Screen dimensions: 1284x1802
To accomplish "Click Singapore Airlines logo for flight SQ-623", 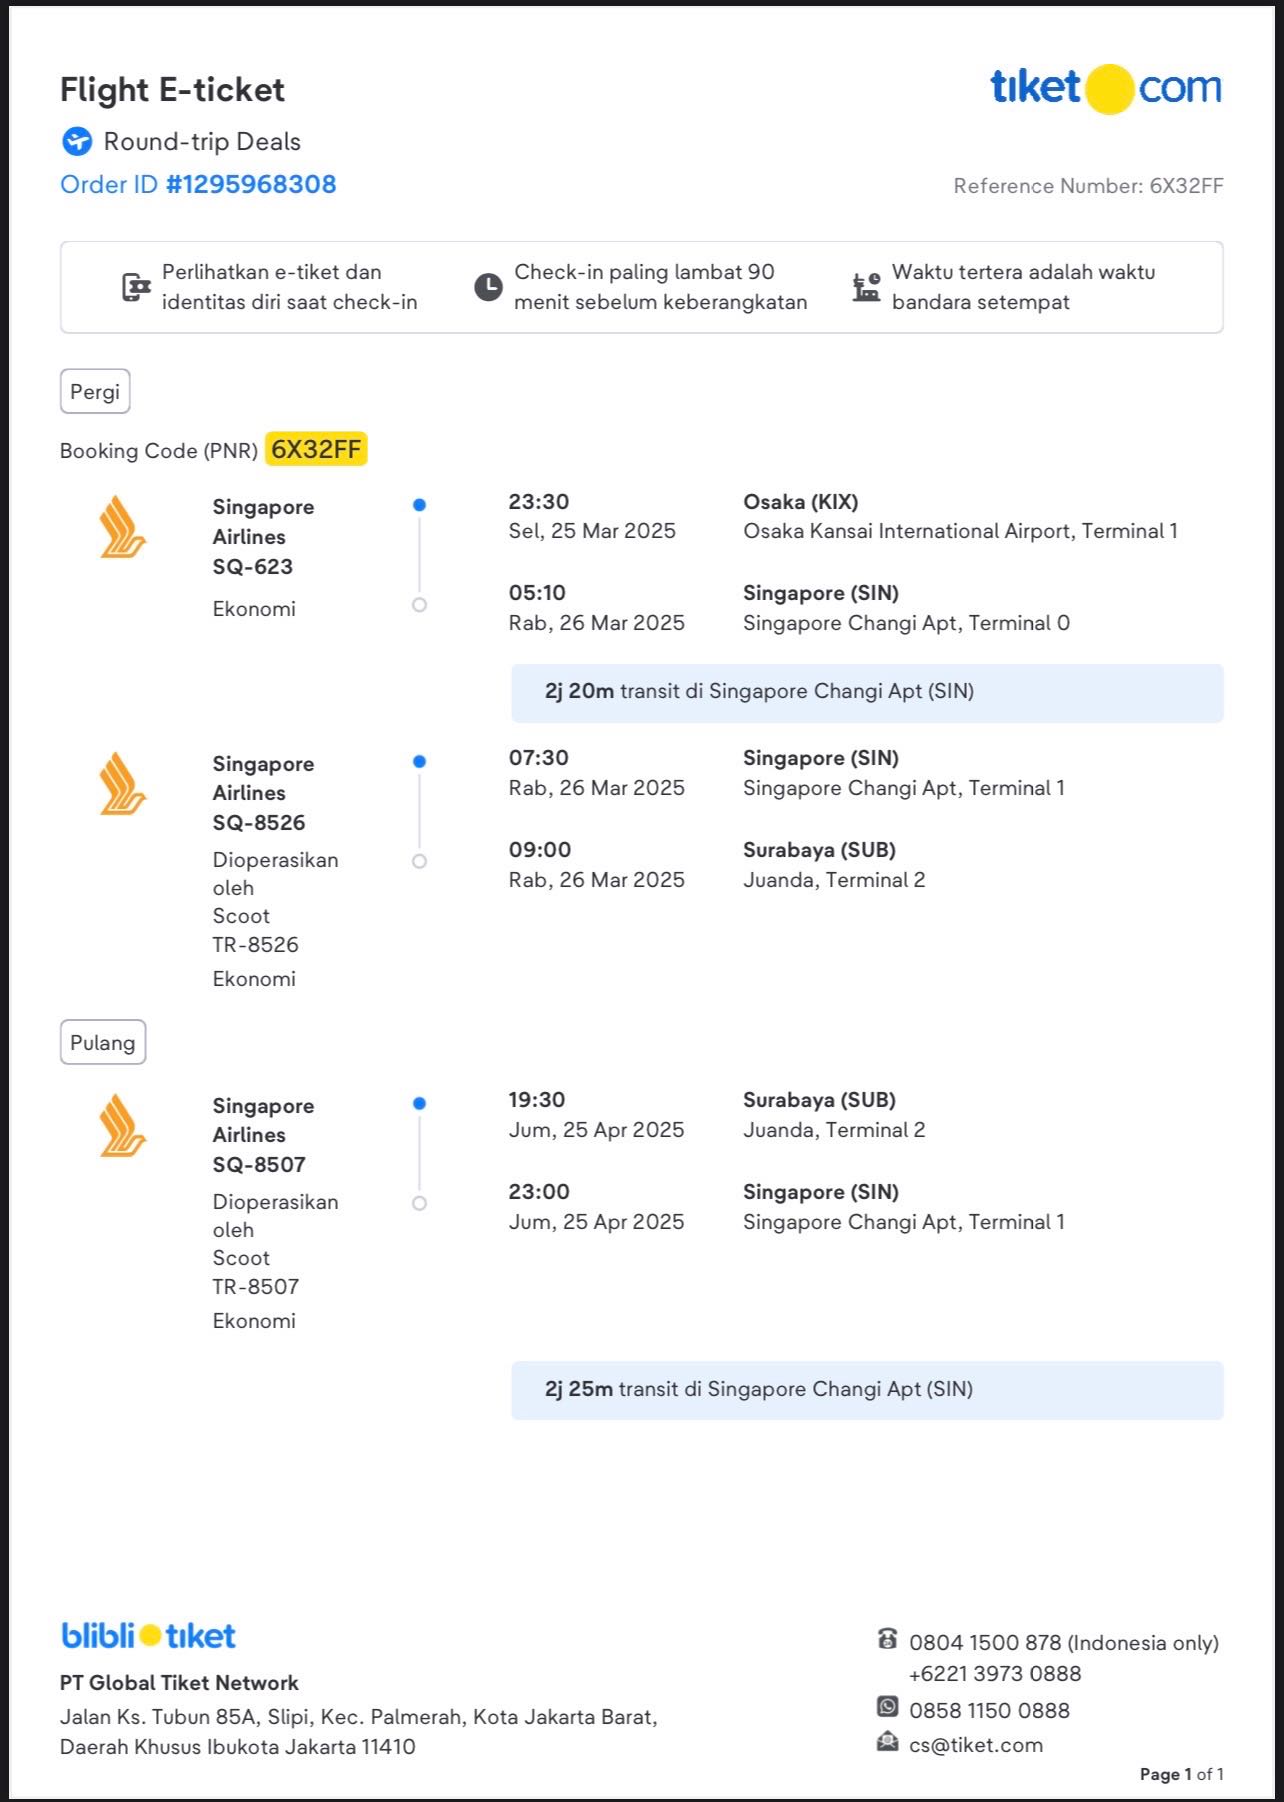I will click(122, 527).
